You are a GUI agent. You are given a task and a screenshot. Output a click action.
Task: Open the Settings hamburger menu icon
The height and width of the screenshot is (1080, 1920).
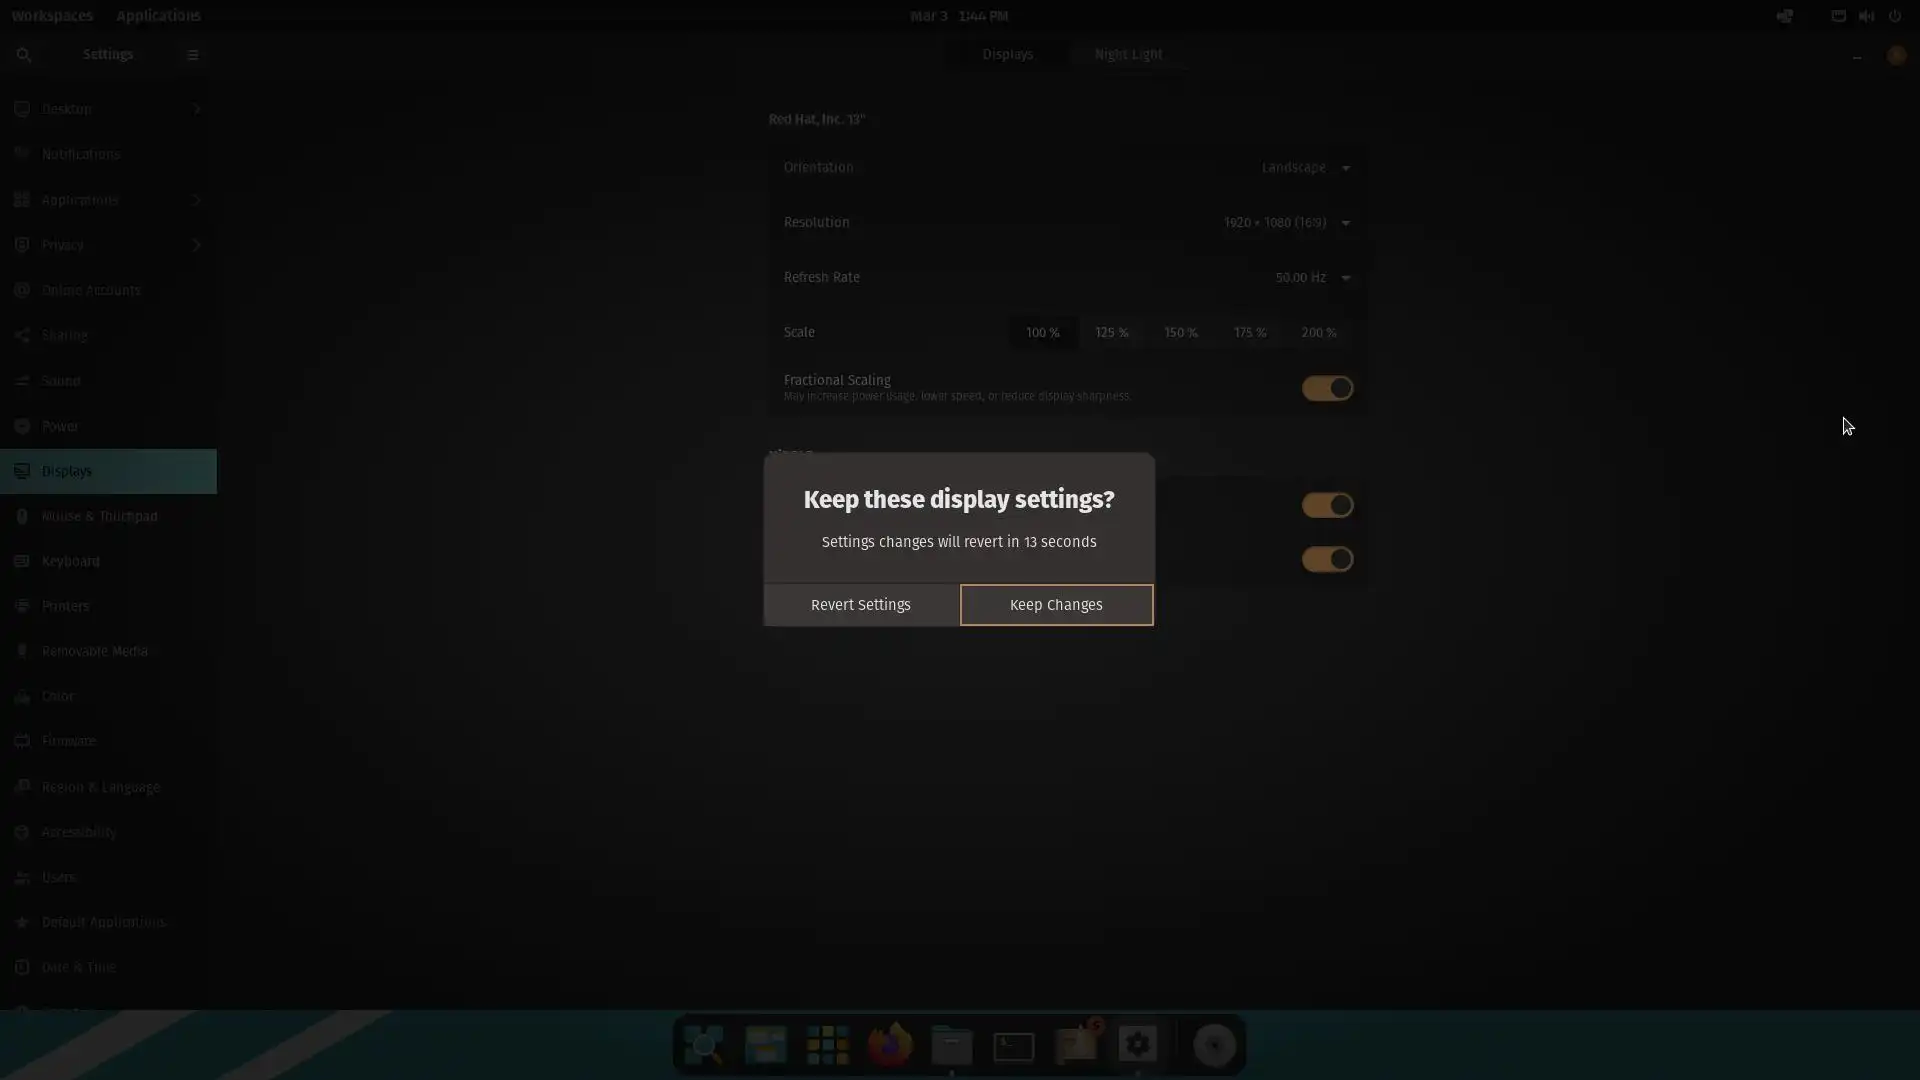[193, 55]
